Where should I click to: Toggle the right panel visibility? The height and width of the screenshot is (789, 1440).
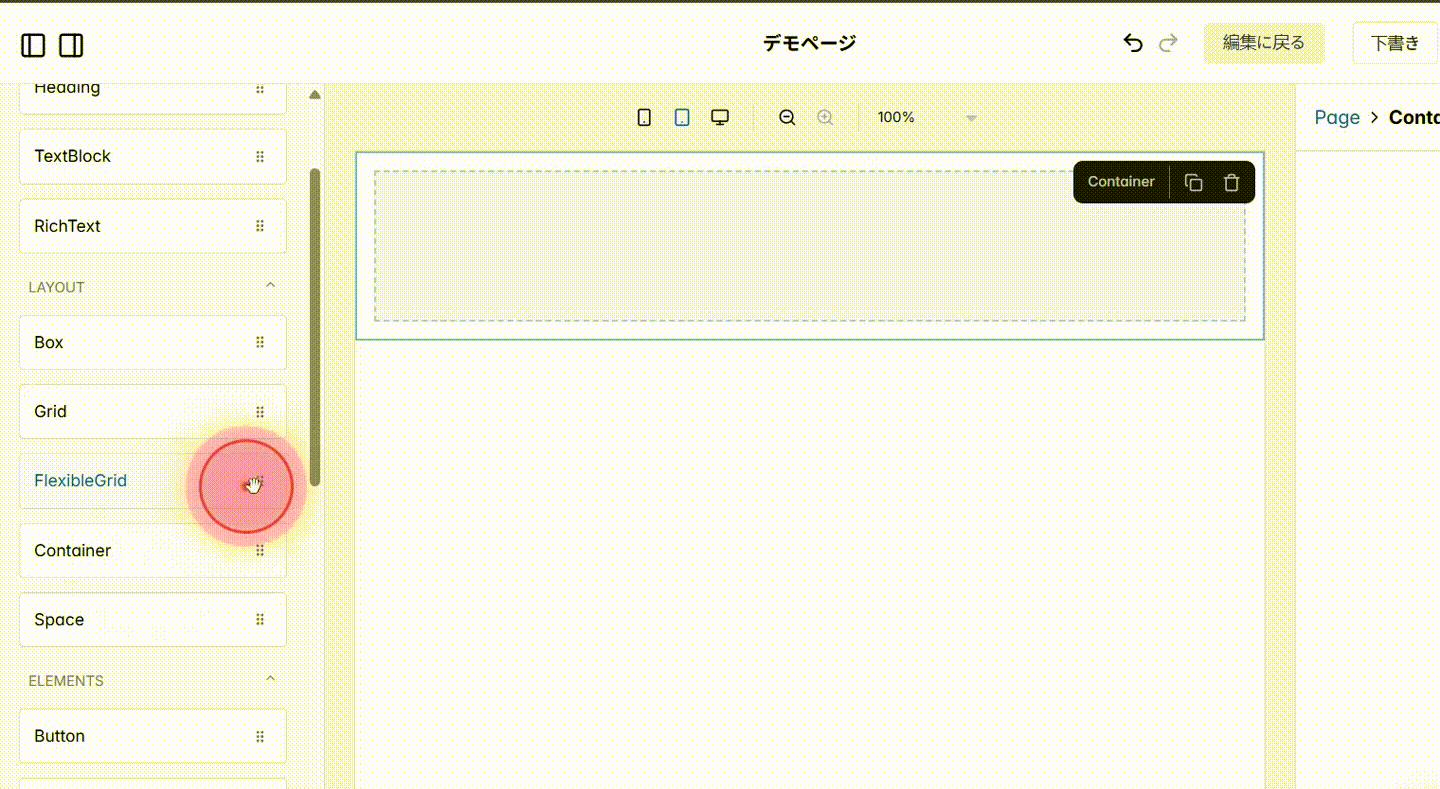pyautogui.click(x=71, y=45)
